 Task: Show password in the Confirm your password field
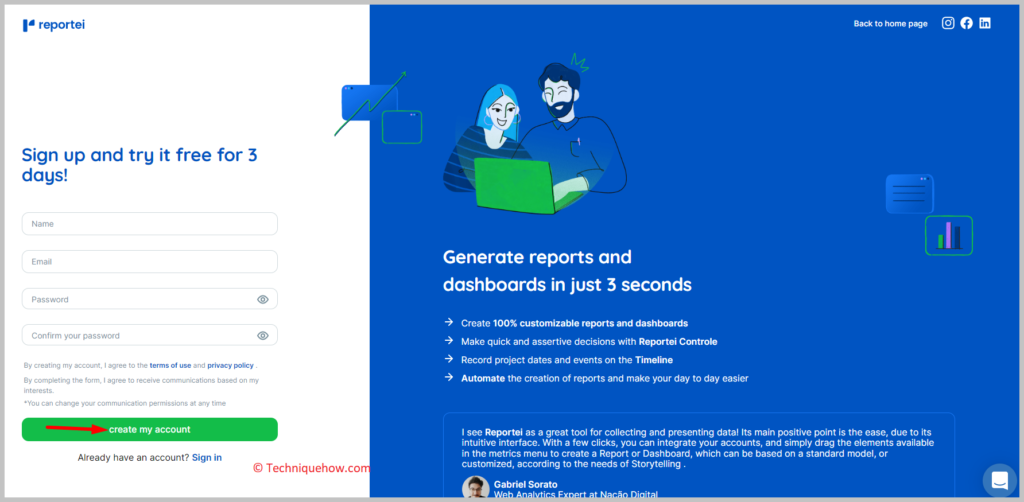coord(263,336)
